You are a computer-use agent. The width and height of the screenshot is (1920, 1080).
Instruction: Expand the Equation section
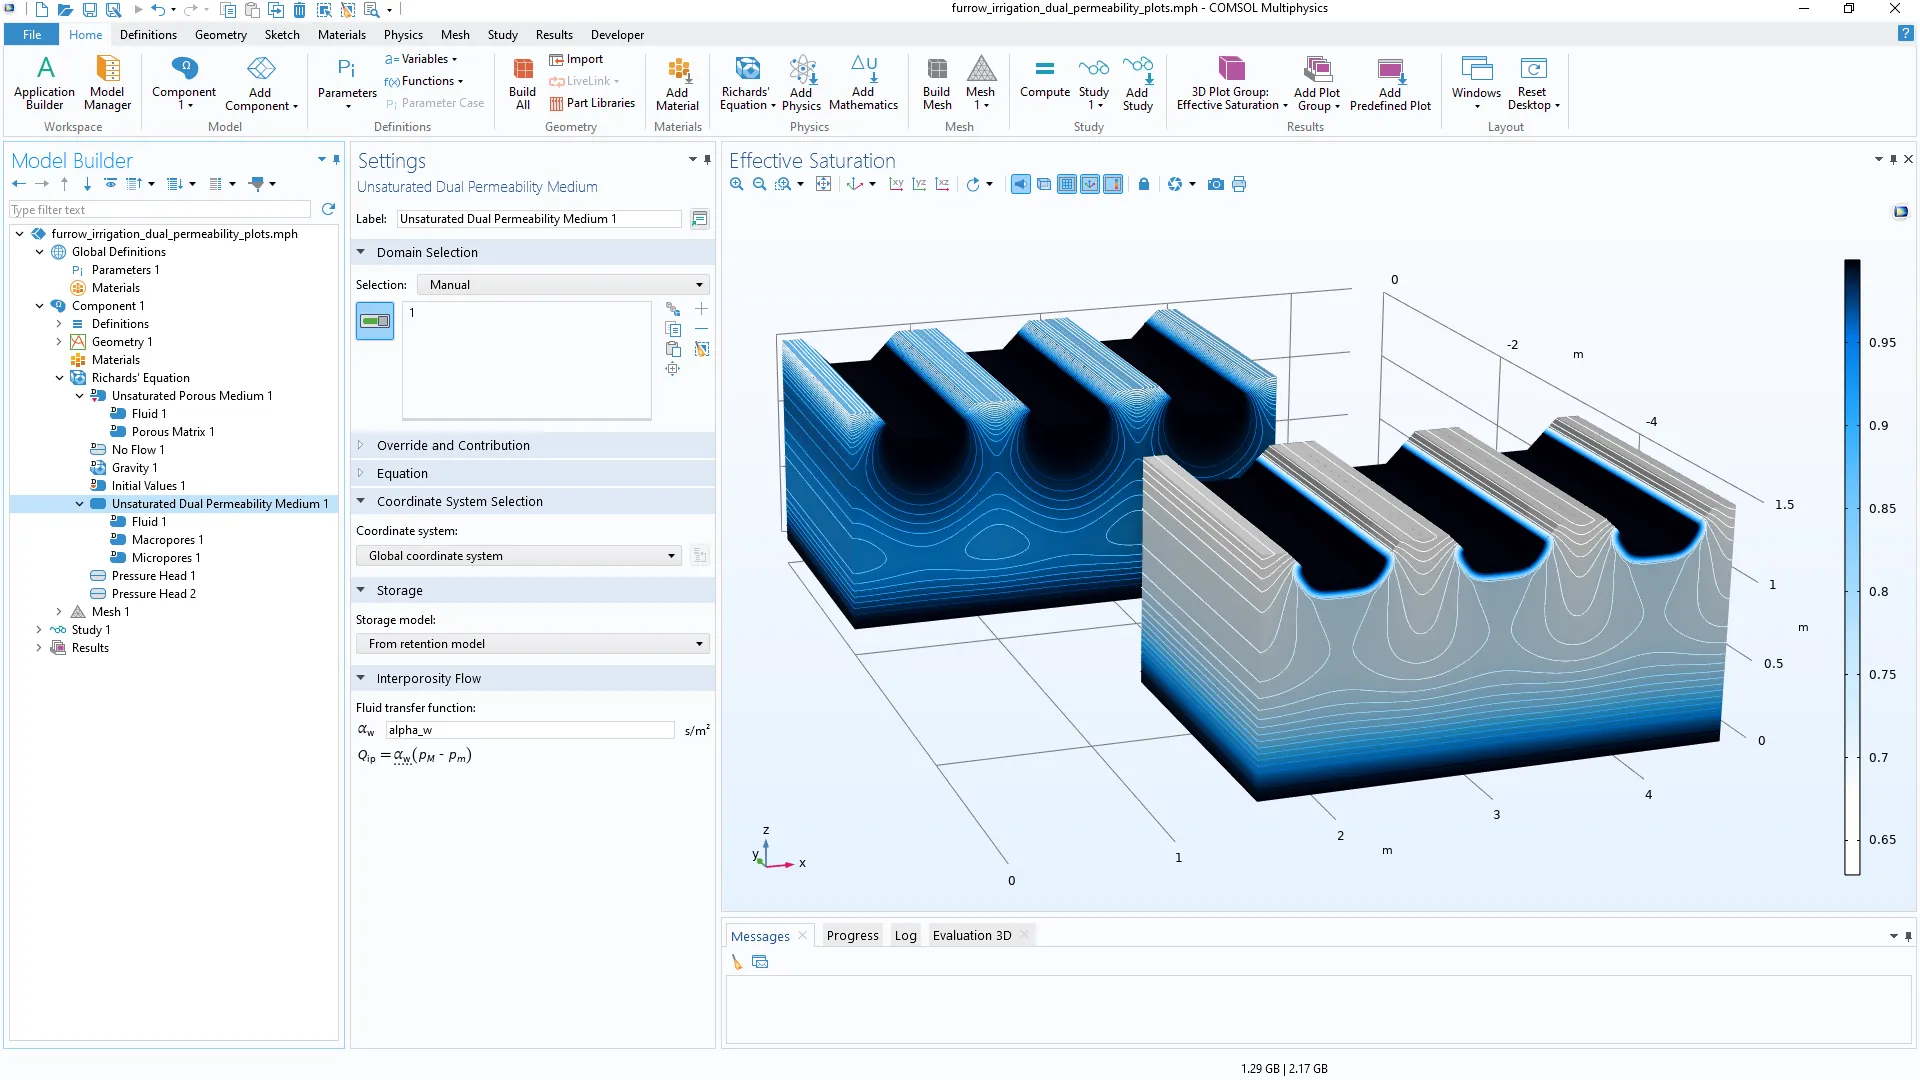pyautogui.click(x=402, y=474)
